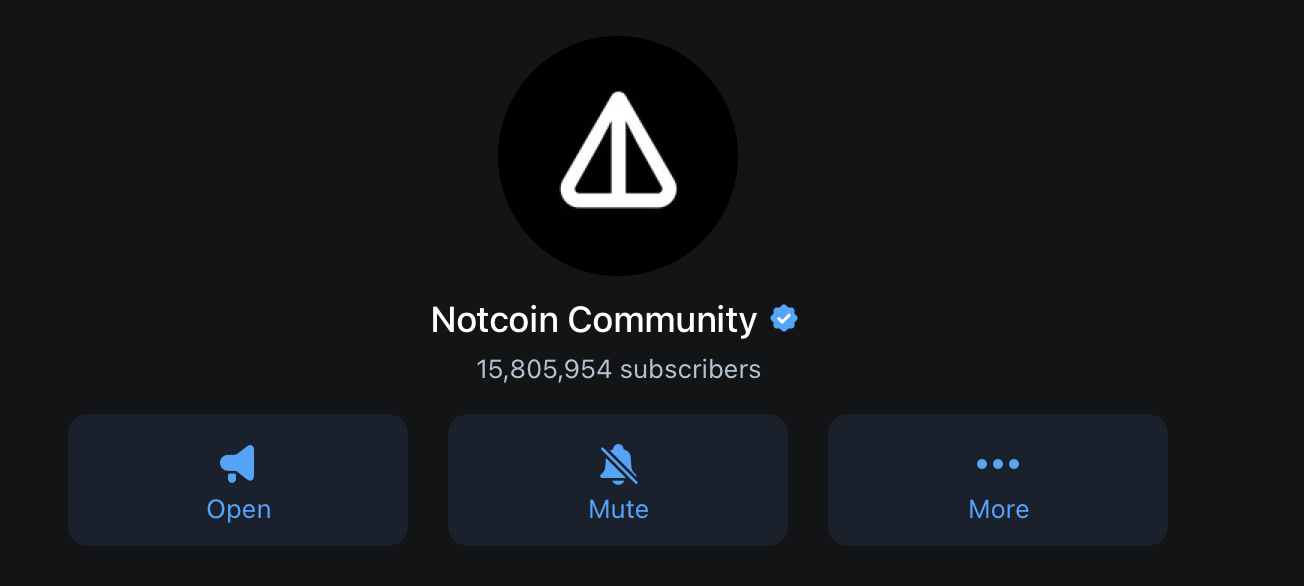Click the 15,805,954 subscribers count
The image size is (1304, 586).
tap(618, 369)
